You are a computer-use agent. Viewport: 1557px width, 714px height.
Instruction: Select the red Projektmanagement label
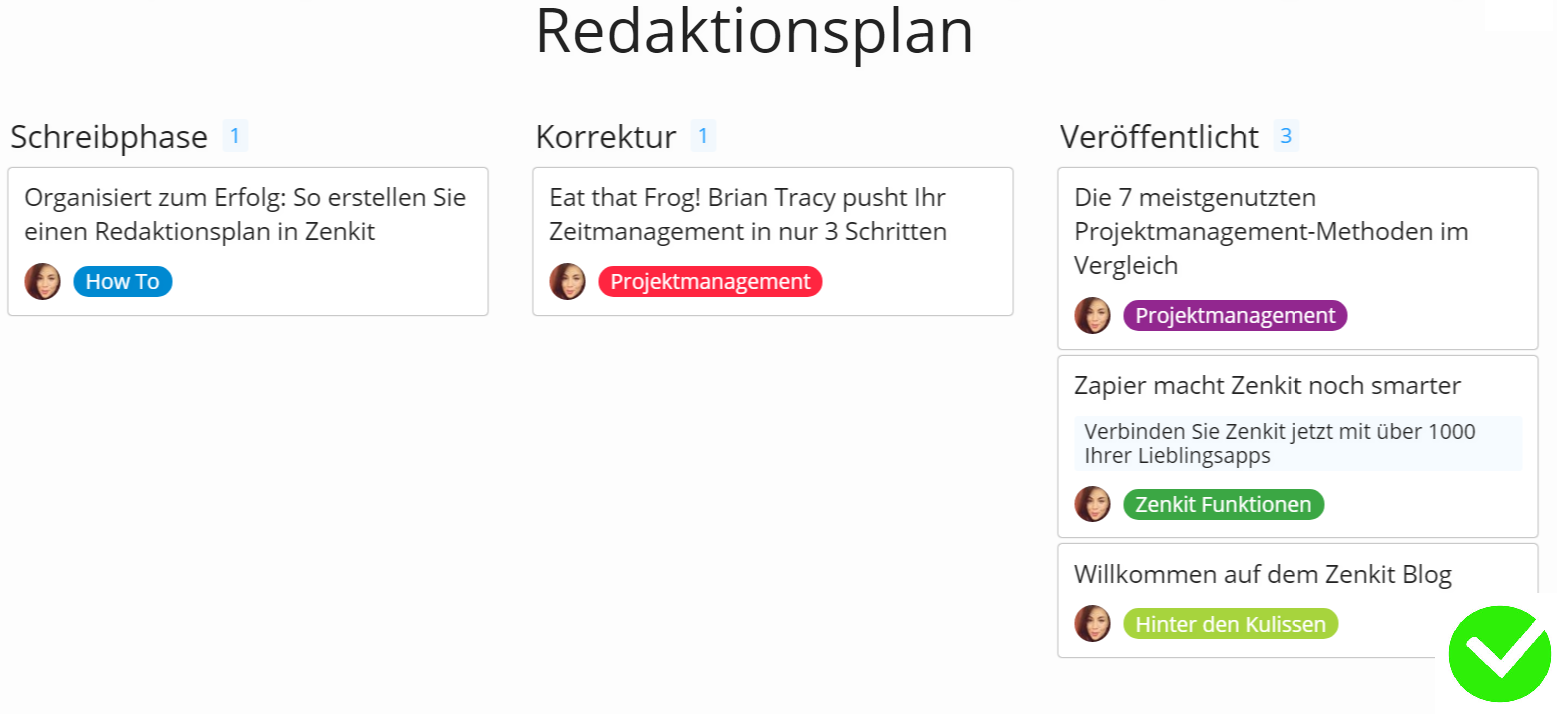pyautogui.click(x=710, y=282)
